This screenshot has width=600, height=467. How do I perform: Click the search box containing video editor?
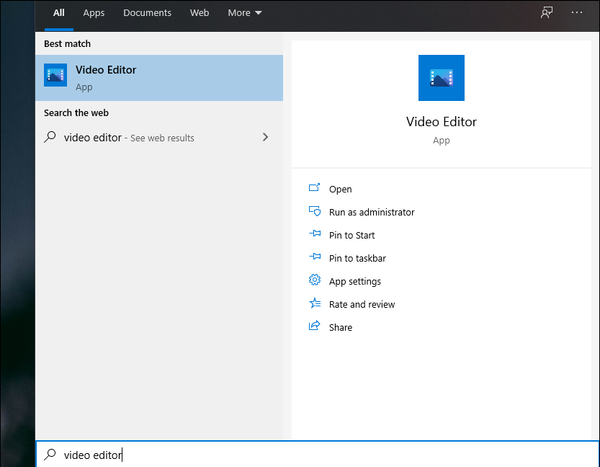300,455
